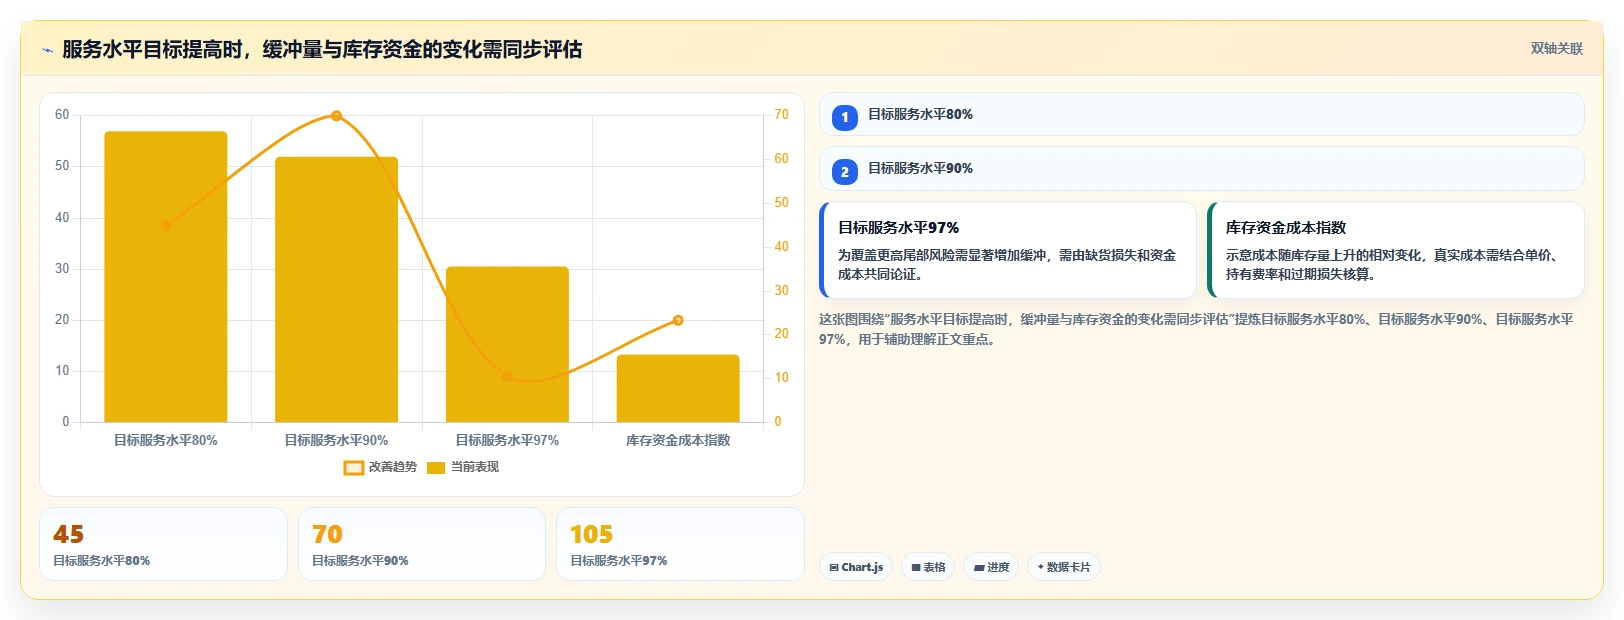Toggle the 改善趋势 legend entry
1624x620 pixels.
pyautogui.click(x=380, y=467)
